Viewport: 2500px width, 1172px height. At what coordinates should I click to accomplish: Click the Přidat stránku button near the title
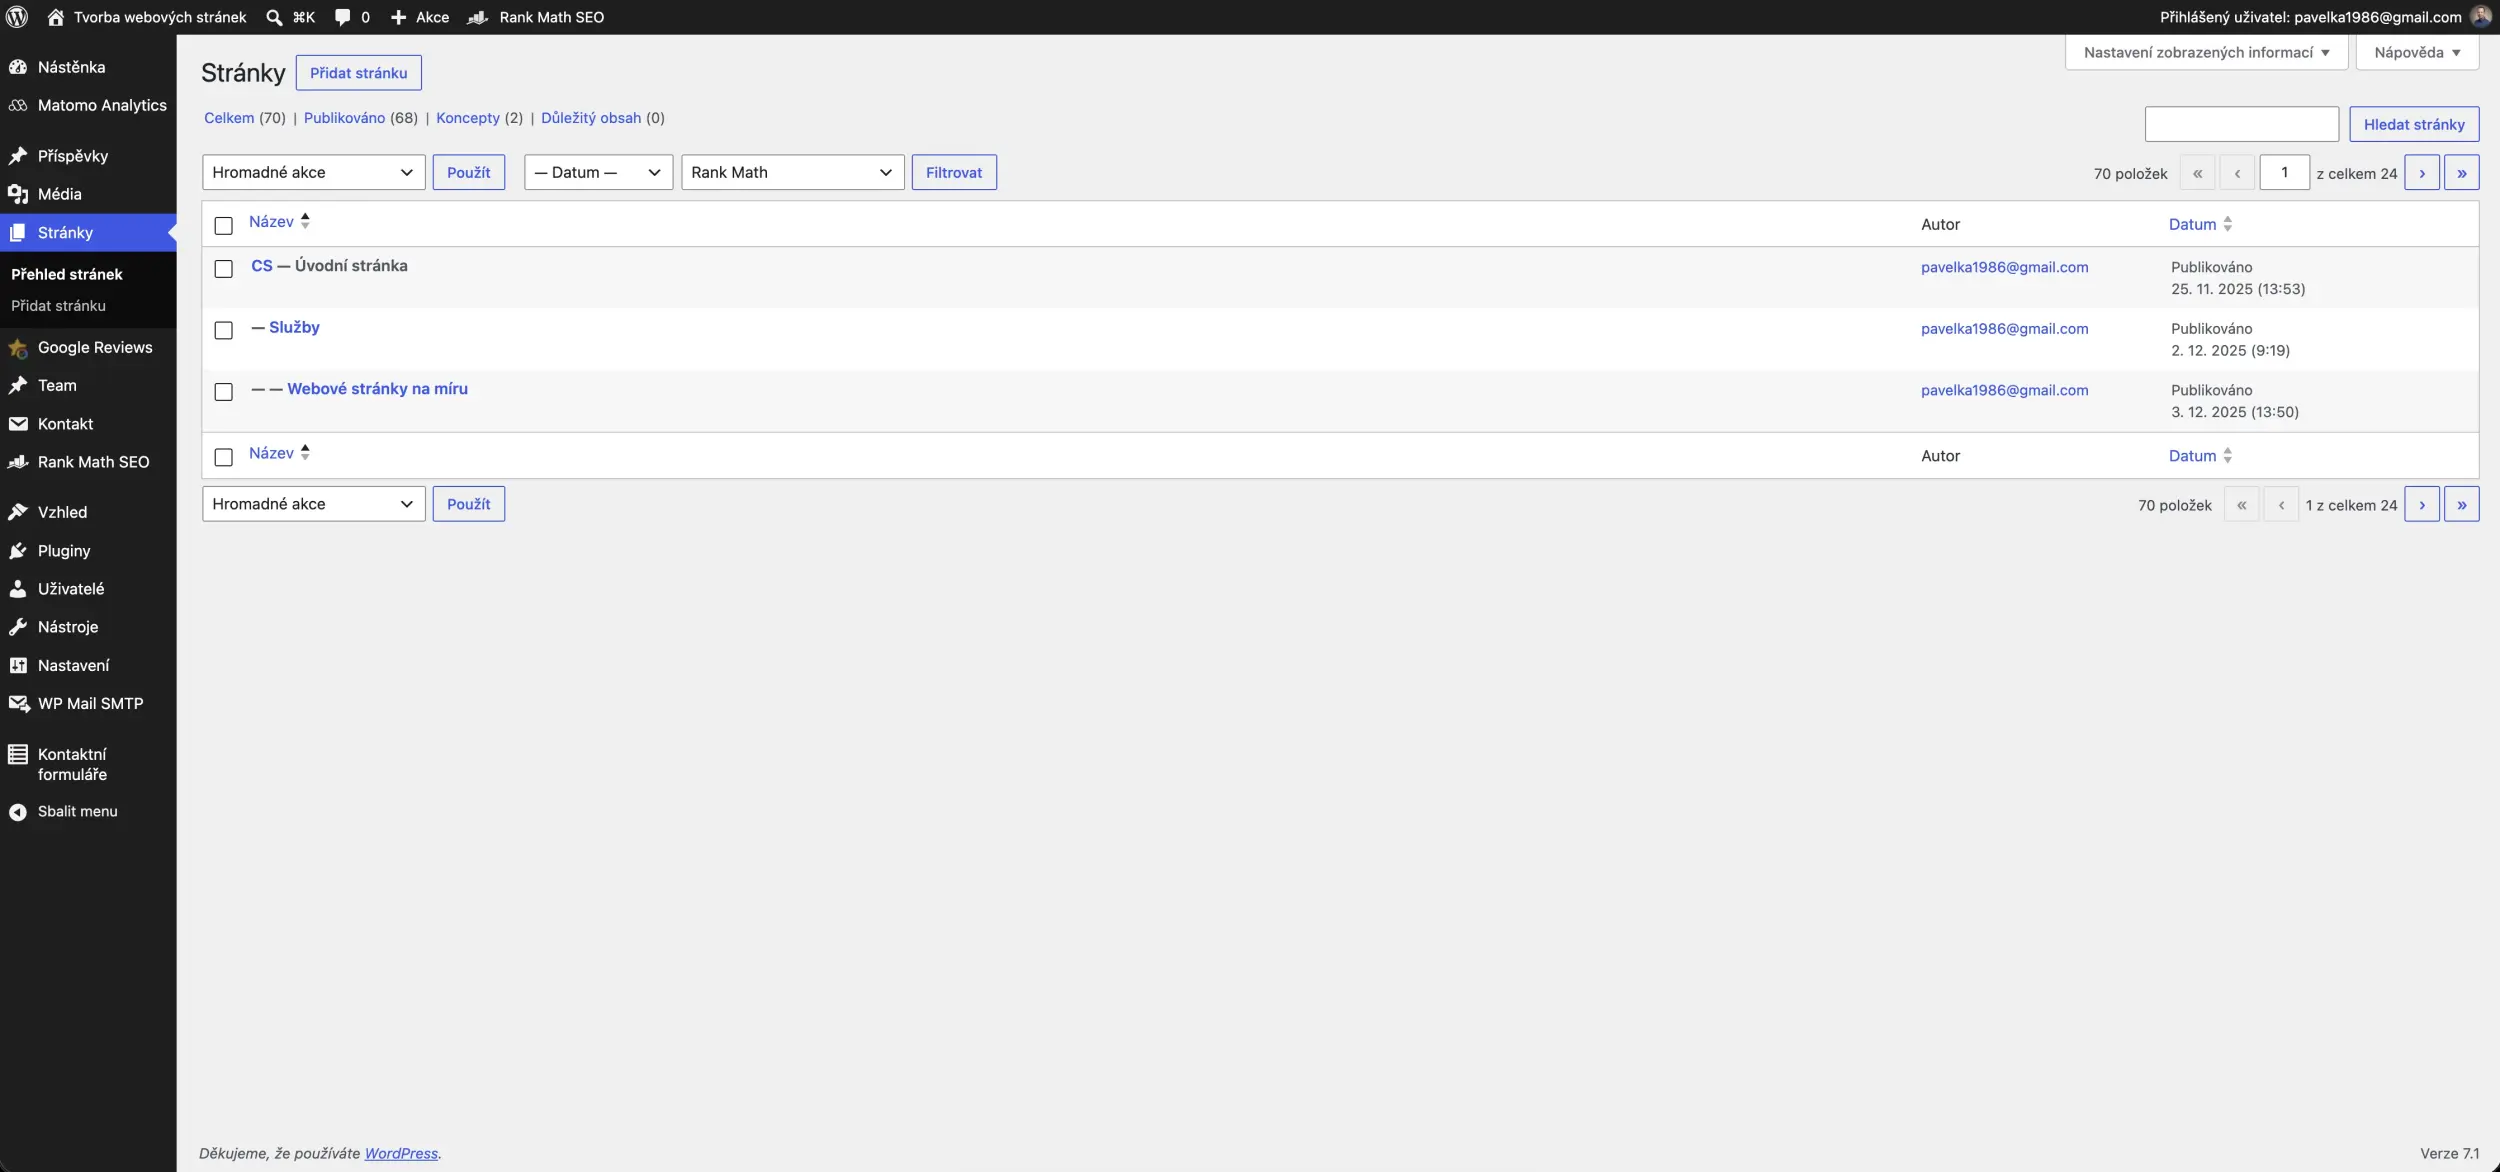coord(358,73)
